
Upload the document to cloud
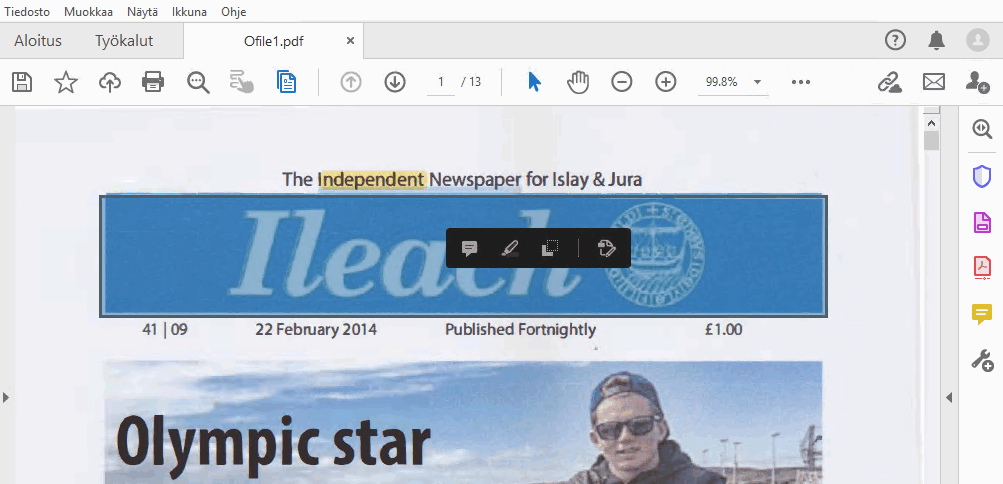click(110, 82)
